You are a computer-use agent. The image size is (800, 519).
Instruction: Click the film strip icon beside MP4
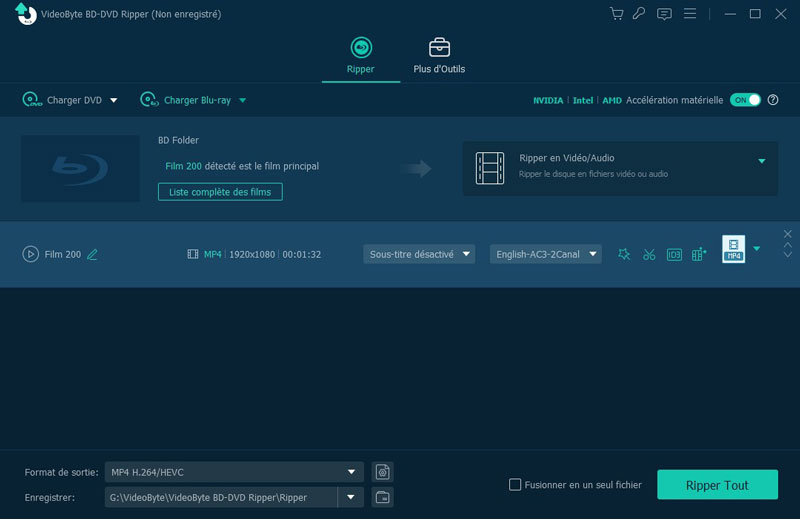(x=193, y=254)
